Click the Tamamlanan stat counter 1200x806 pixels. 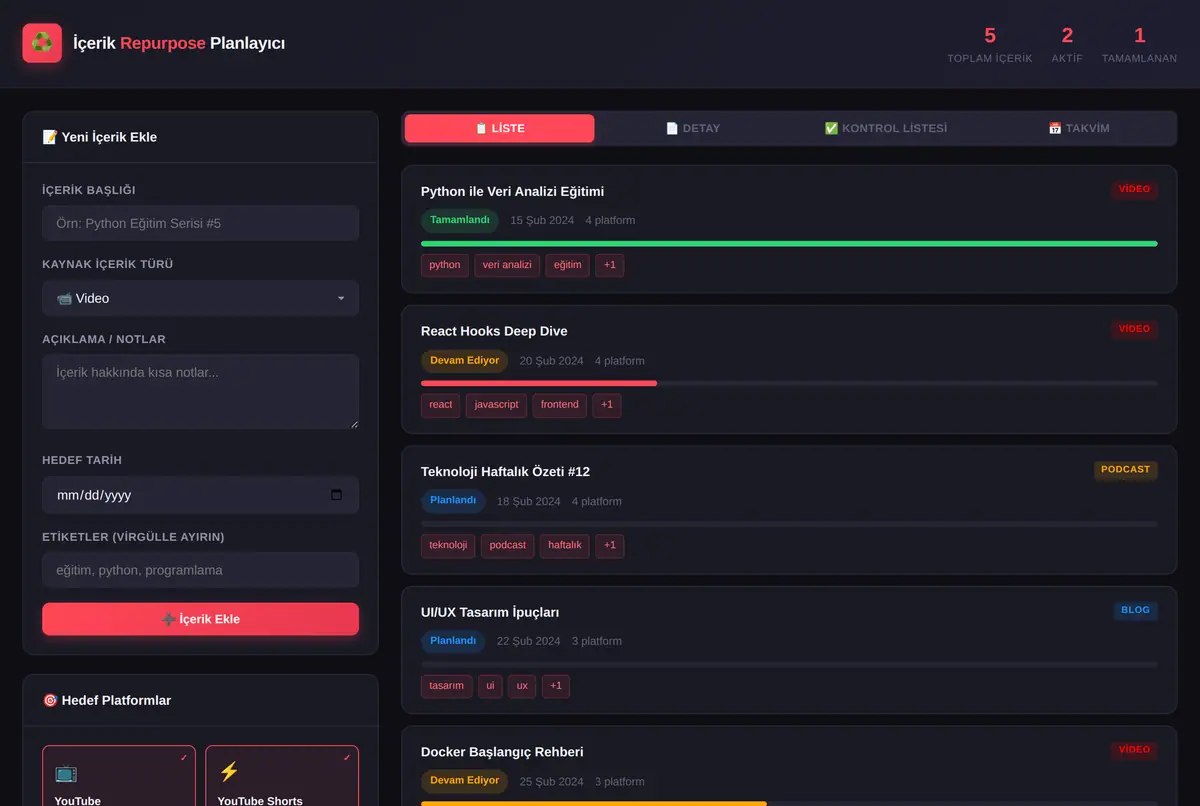click(1139, 45)
